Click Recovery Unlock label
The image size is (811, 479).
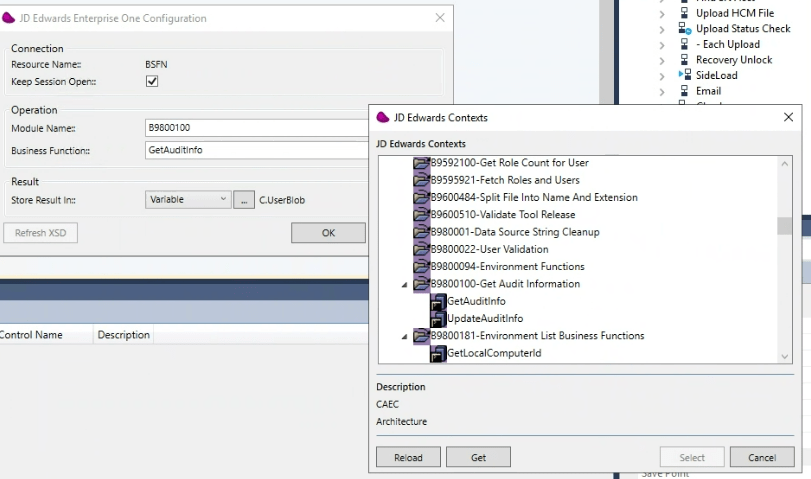pos(734,59)
